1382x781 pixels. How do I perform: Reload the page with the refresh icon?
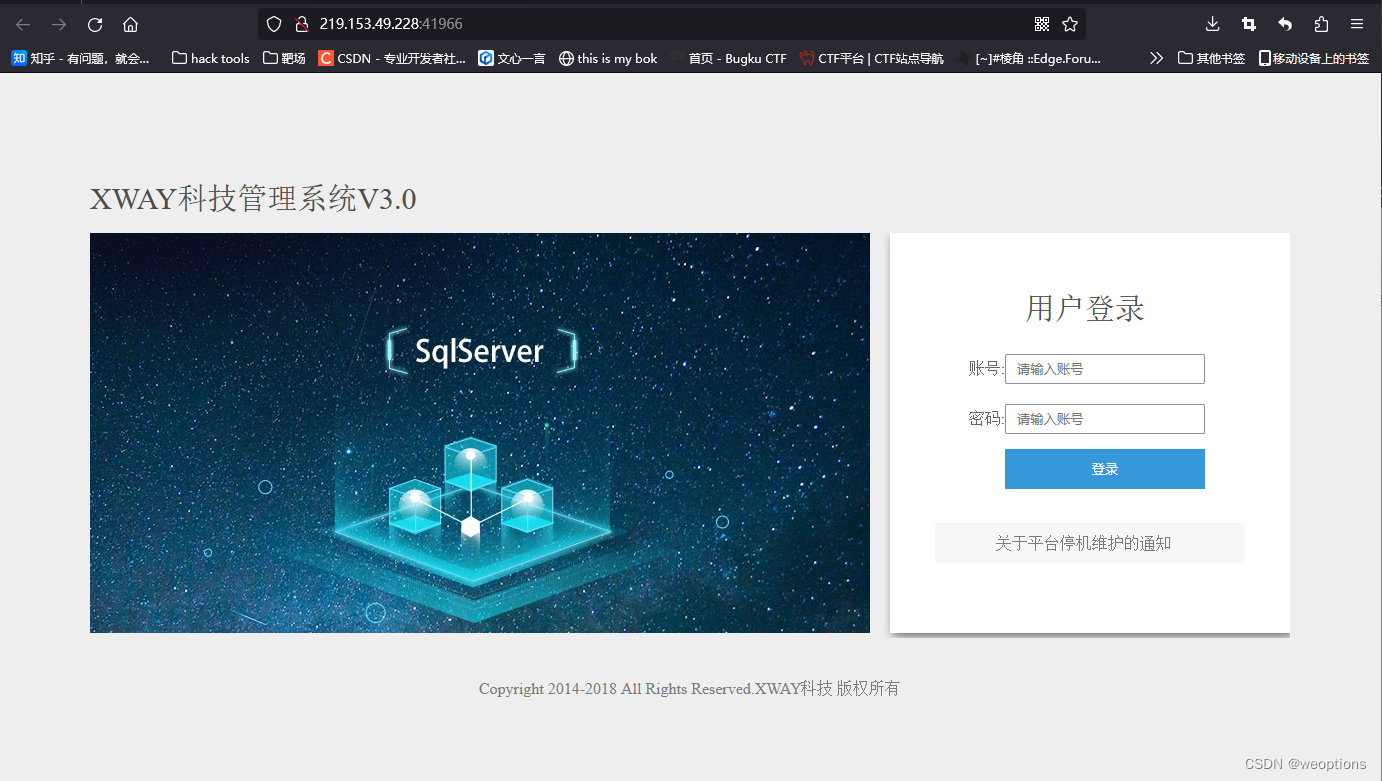pyautogui.click(x=95, y=24)
